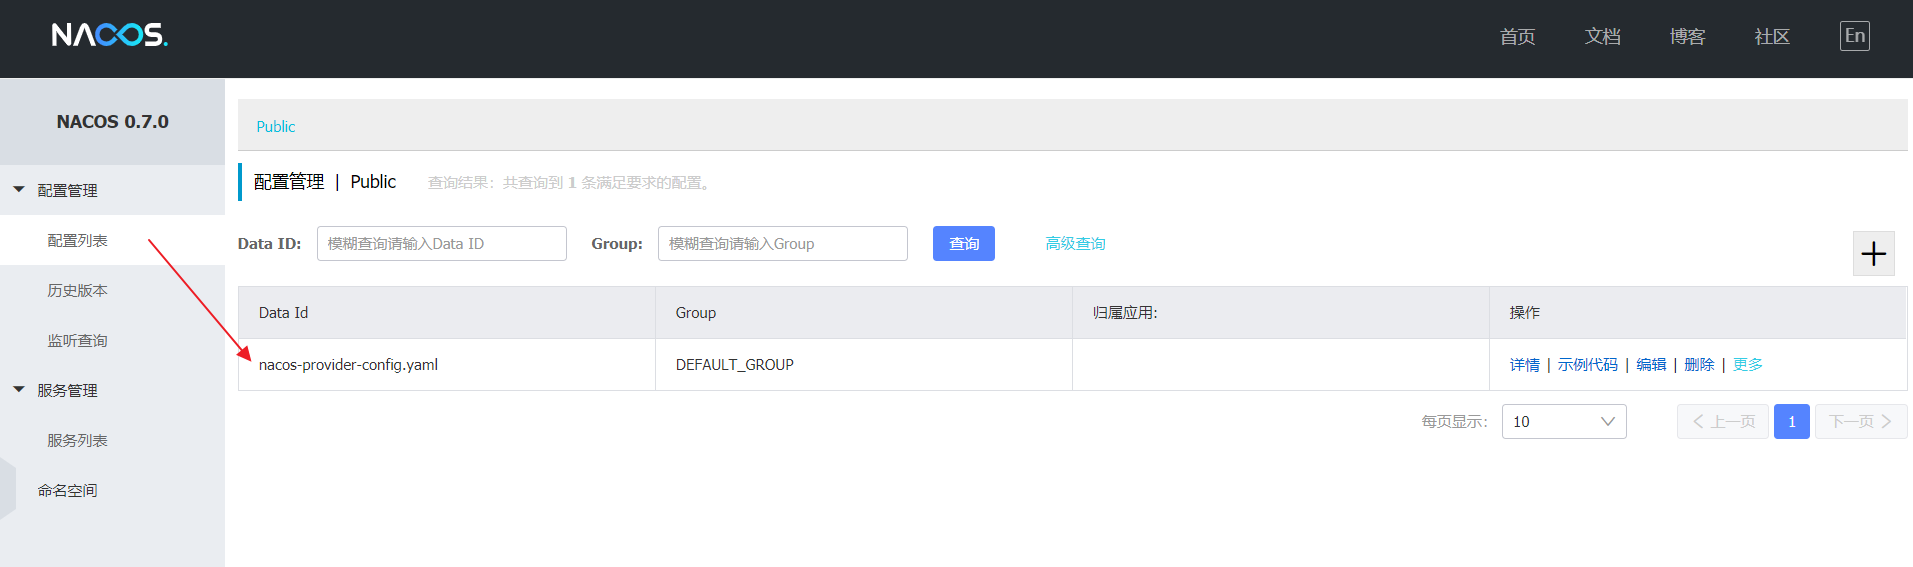Click the plus icon to create configuration

pos(1873,253)
